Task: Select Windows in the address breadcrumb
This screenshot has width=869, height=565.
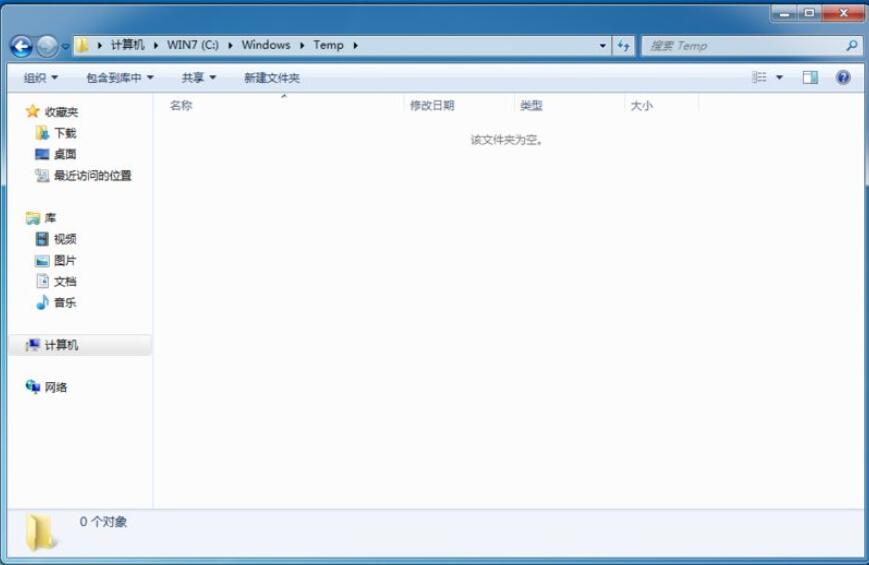Action: 266,45
